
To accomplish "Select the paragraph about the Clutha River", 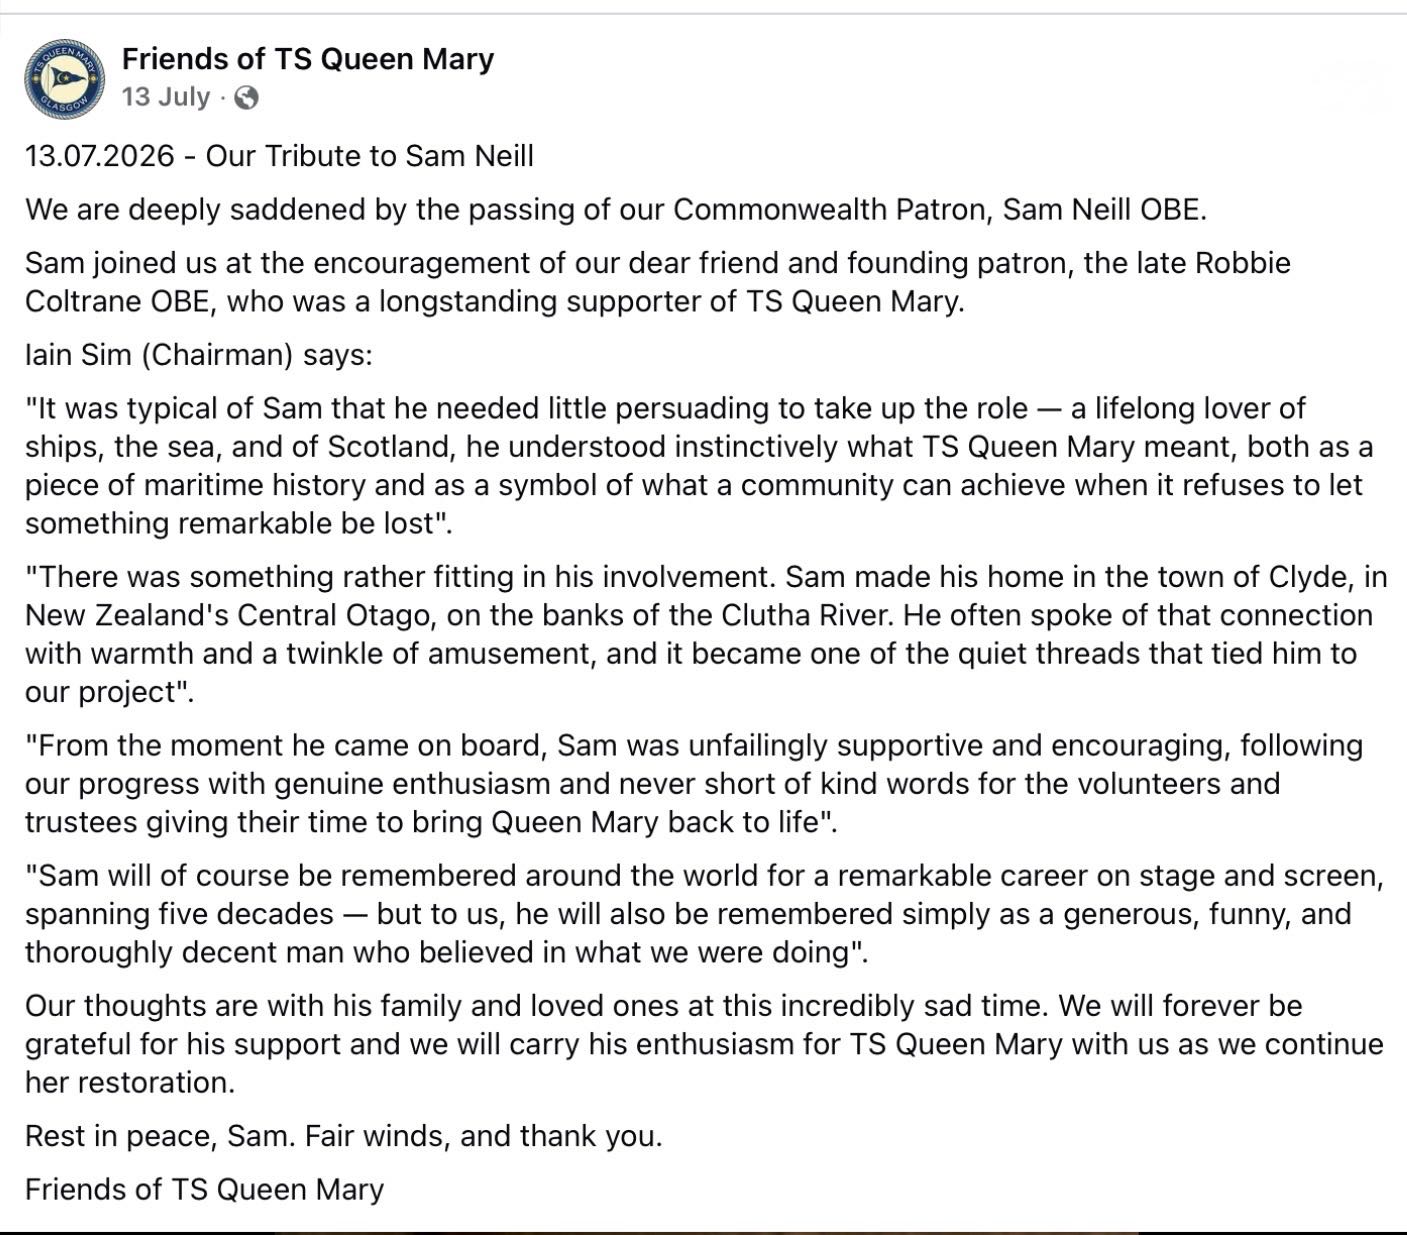I will coord(706,634).
